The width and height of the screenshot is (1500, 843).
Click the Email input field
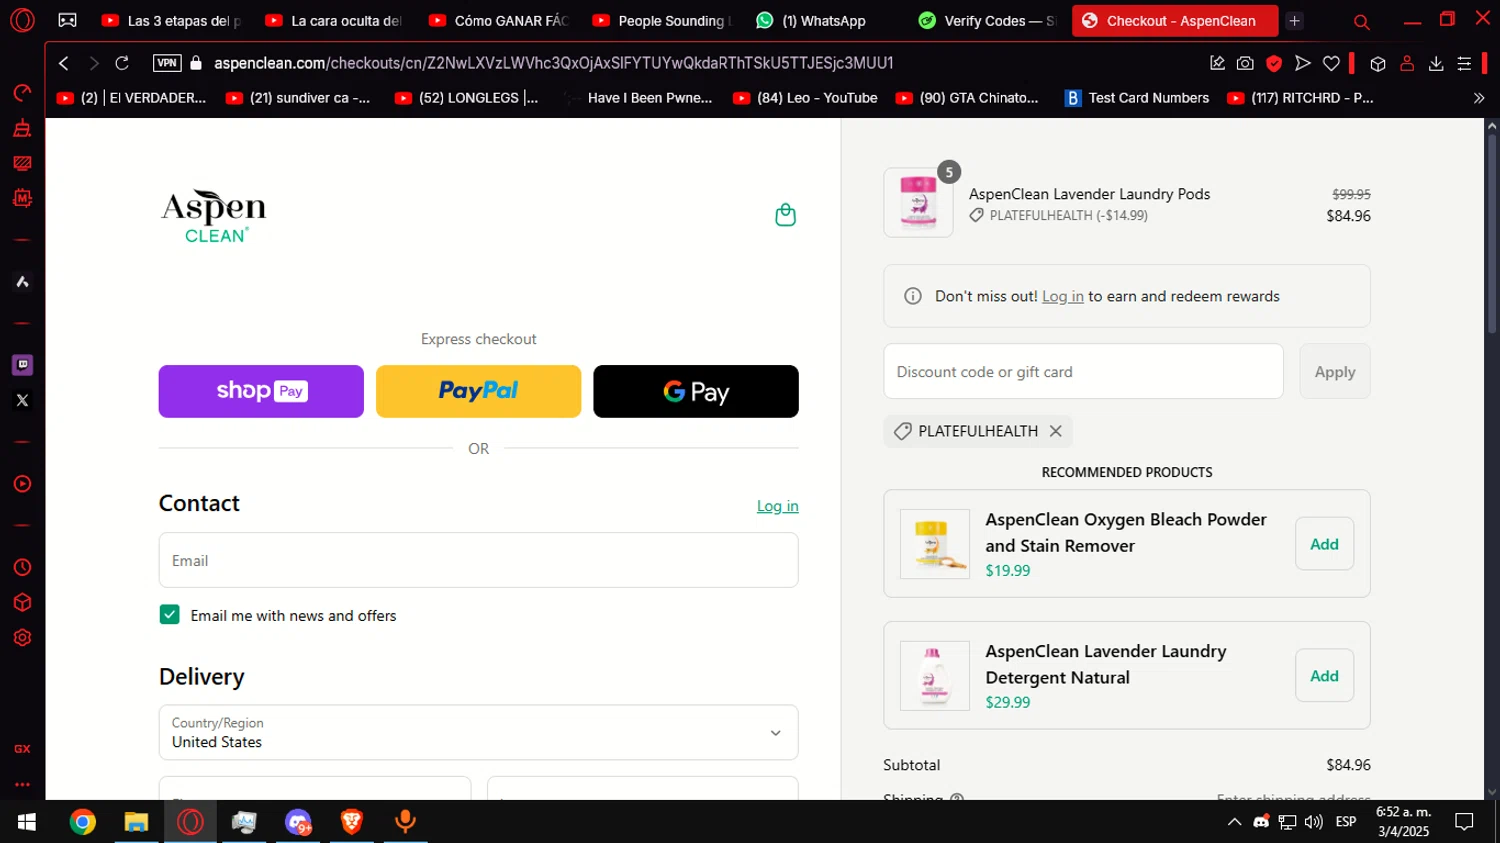click(478, 560)
